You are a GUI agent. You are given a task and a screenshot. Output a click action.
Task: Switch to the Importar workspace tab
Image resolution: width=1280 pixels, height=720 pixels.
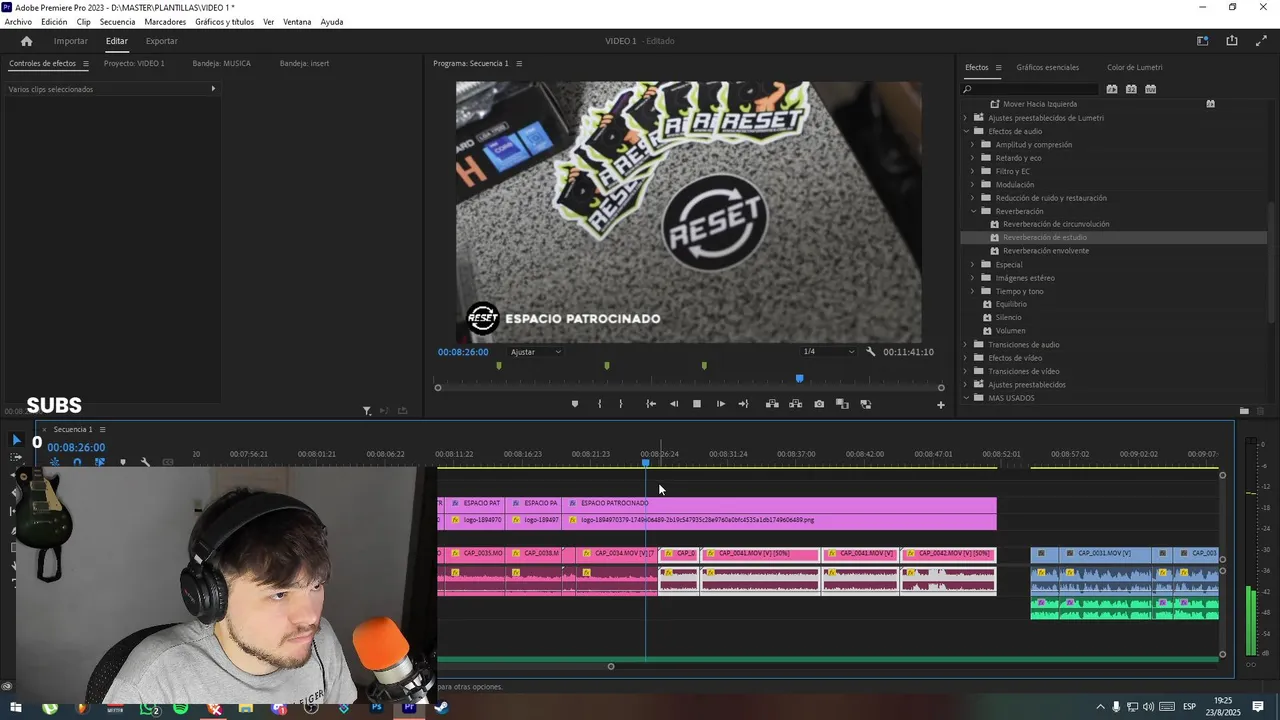[70, 41]
